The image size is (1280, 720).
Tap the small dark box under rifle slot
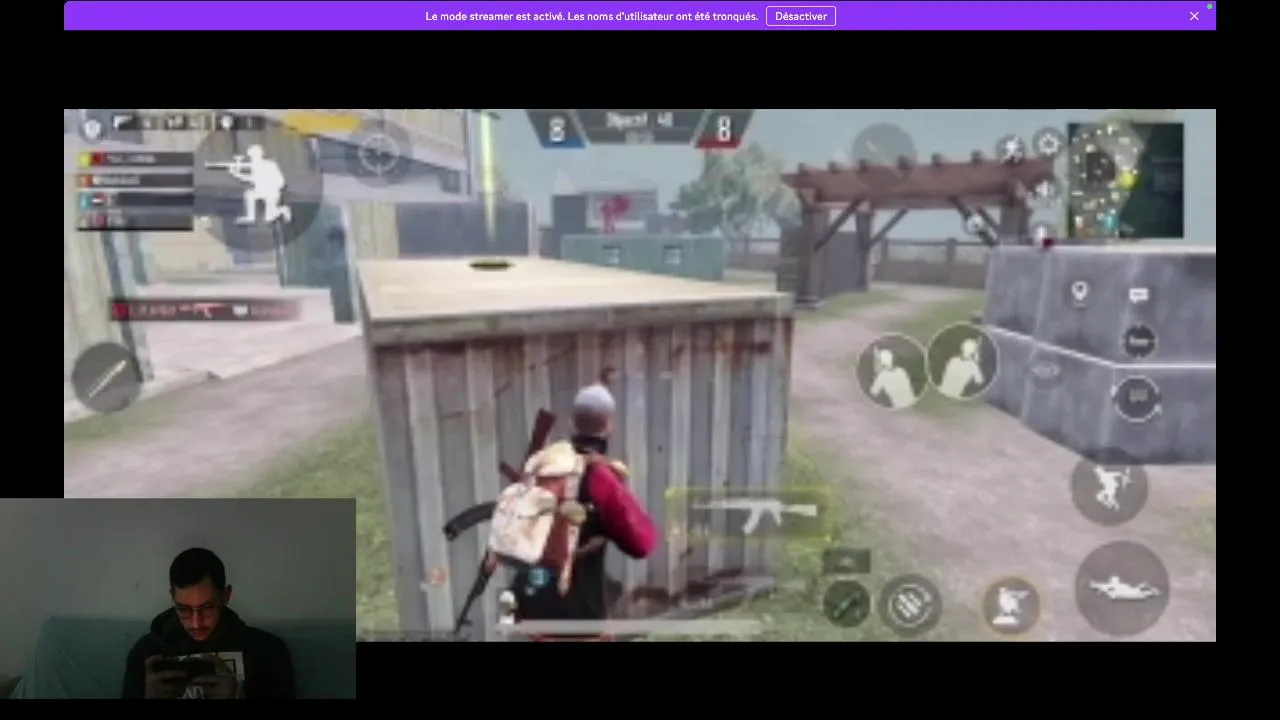tap(846, 561)
